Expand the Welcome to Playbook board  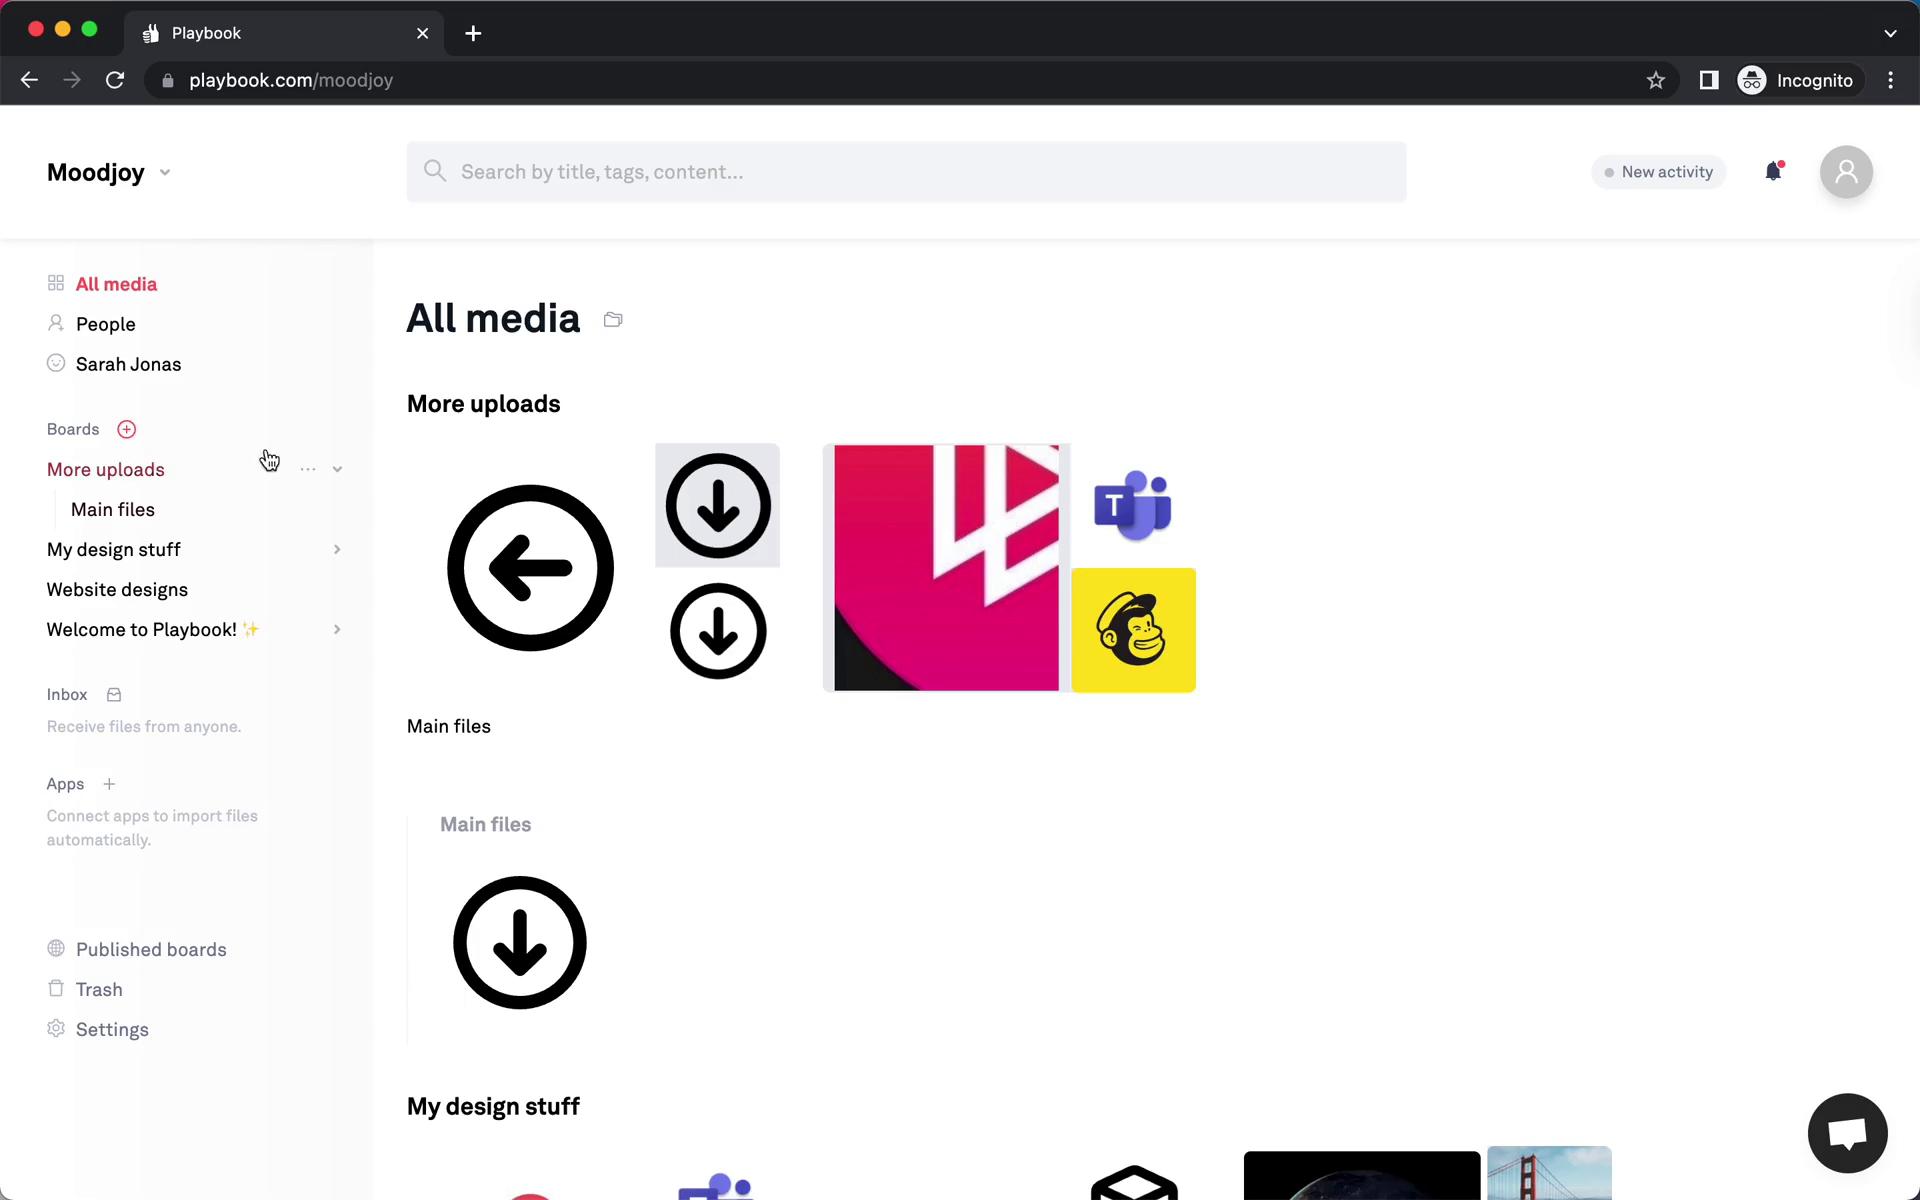click(337, 629)
